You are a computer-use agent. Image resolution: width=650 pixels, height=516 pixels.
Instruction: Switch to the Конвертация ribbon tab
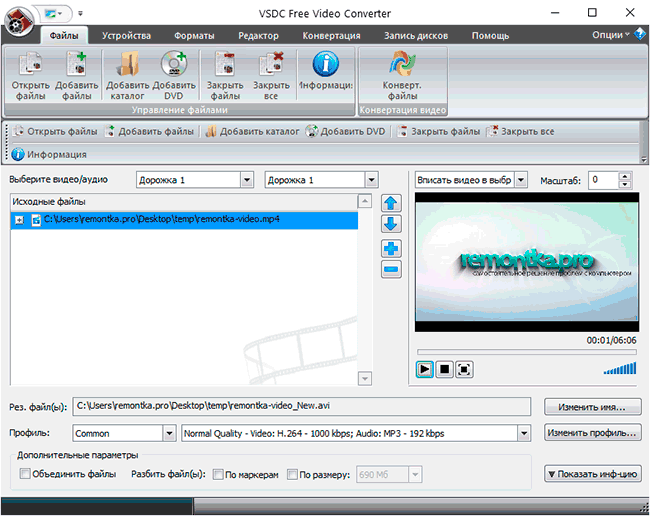[331, 36]
